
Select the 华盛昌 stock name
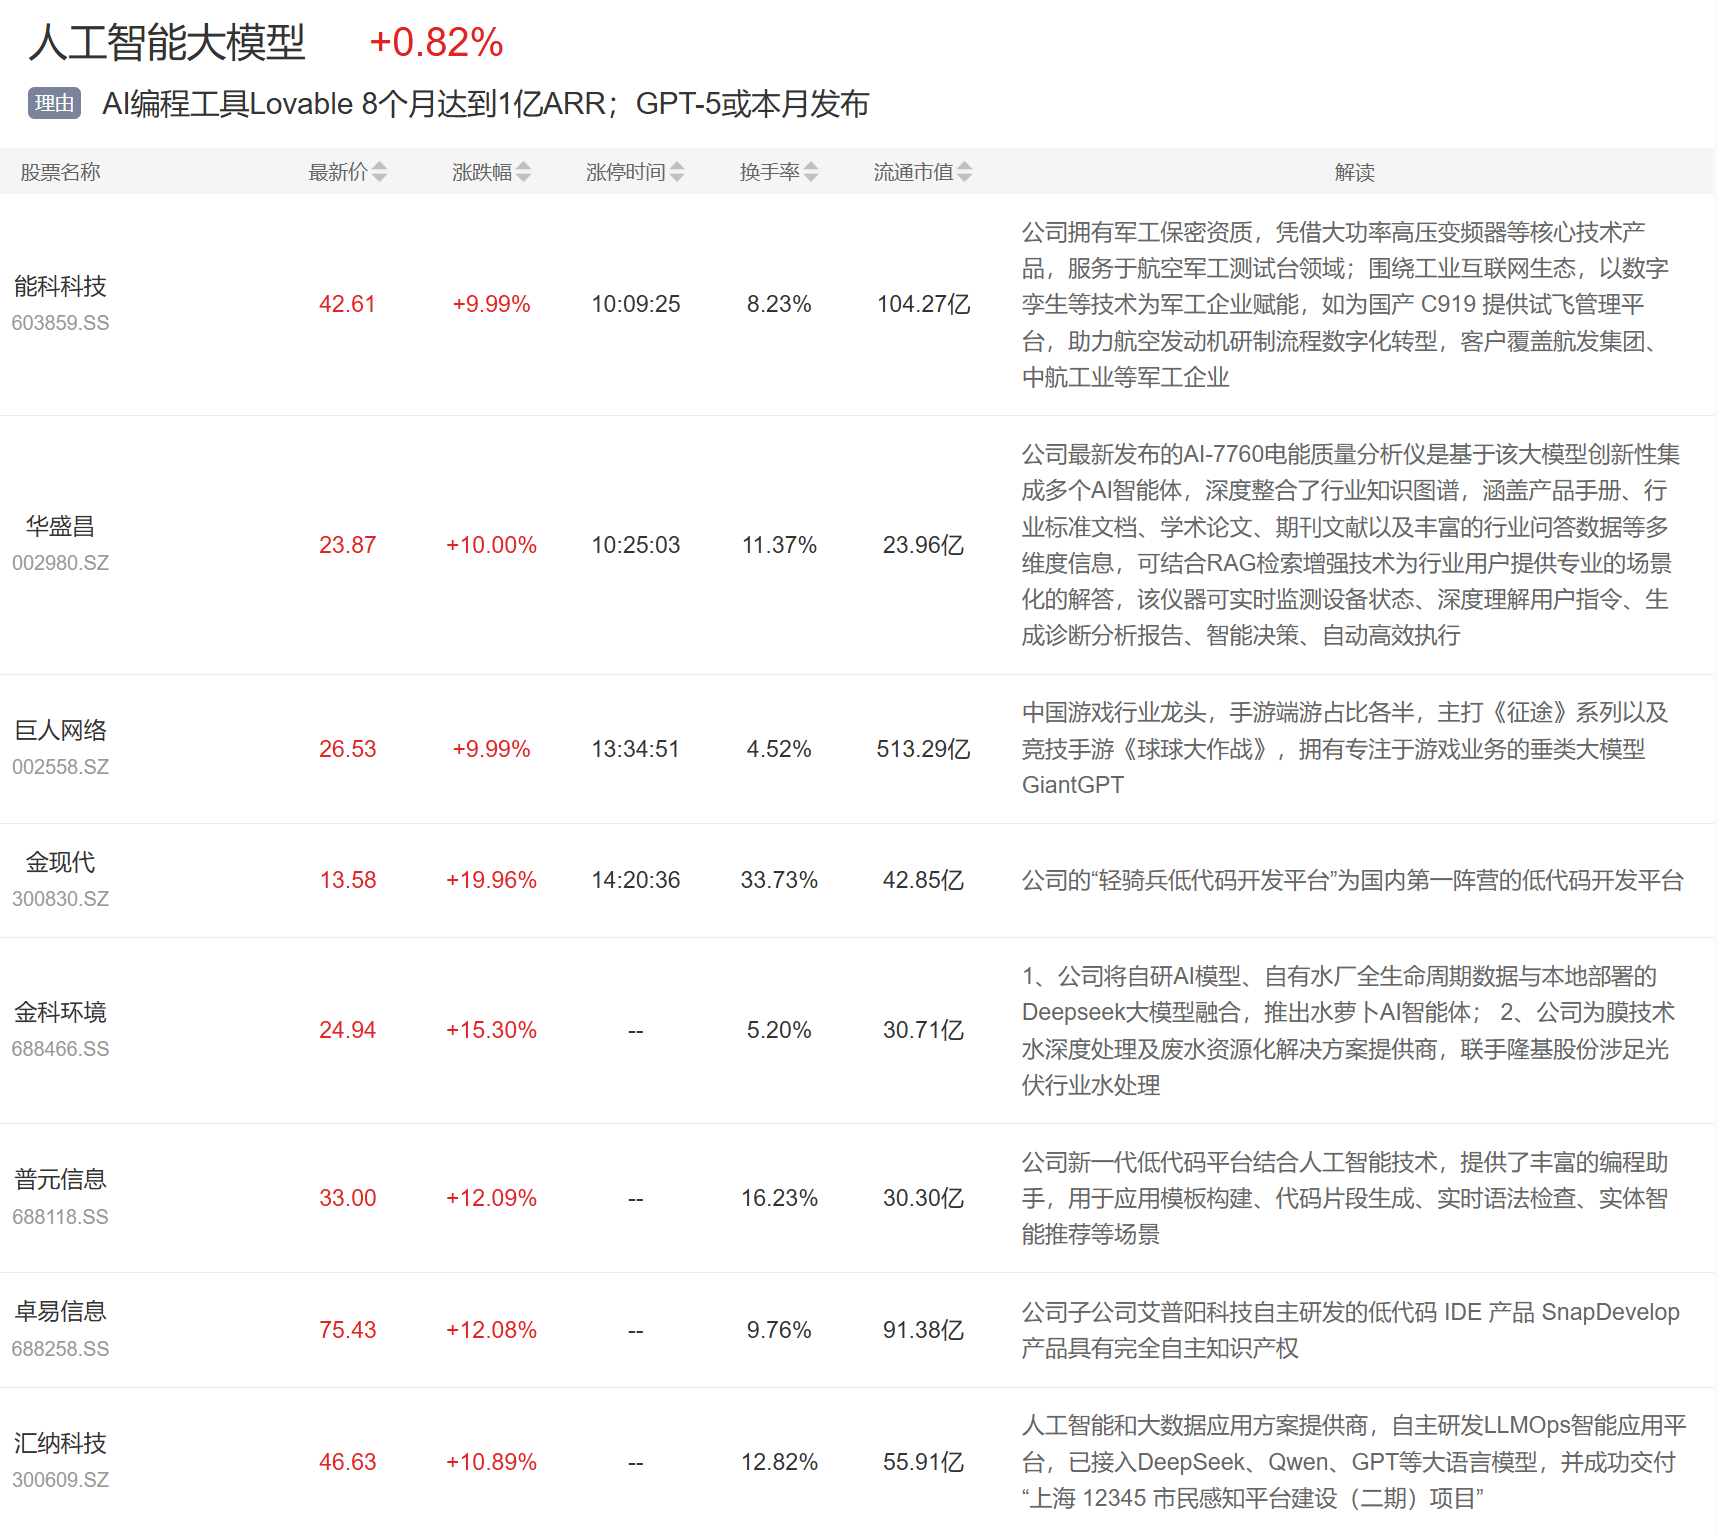(60, 527)
